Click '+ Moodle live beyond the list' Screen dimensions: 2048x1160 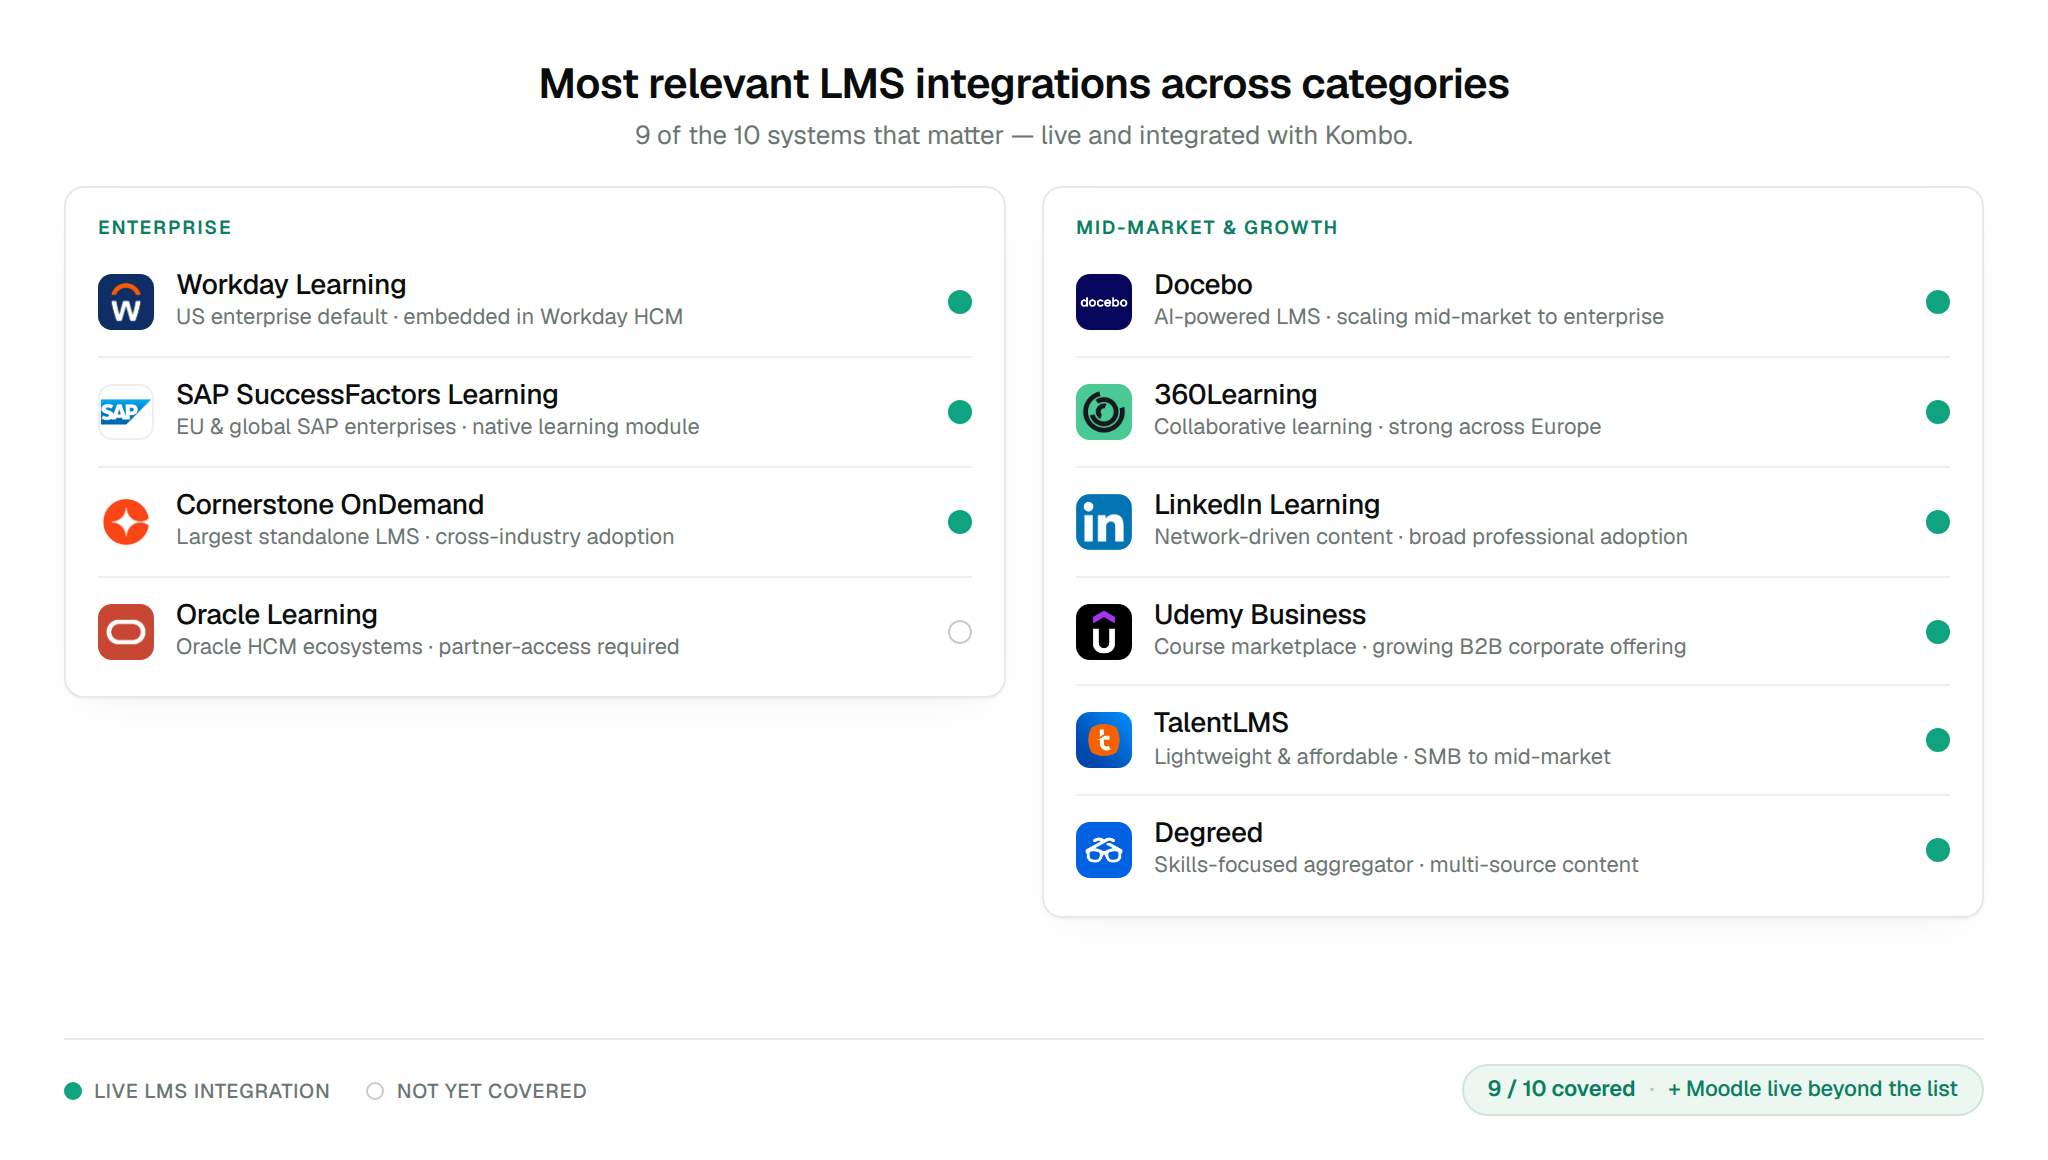[x=1813, y=1089]
